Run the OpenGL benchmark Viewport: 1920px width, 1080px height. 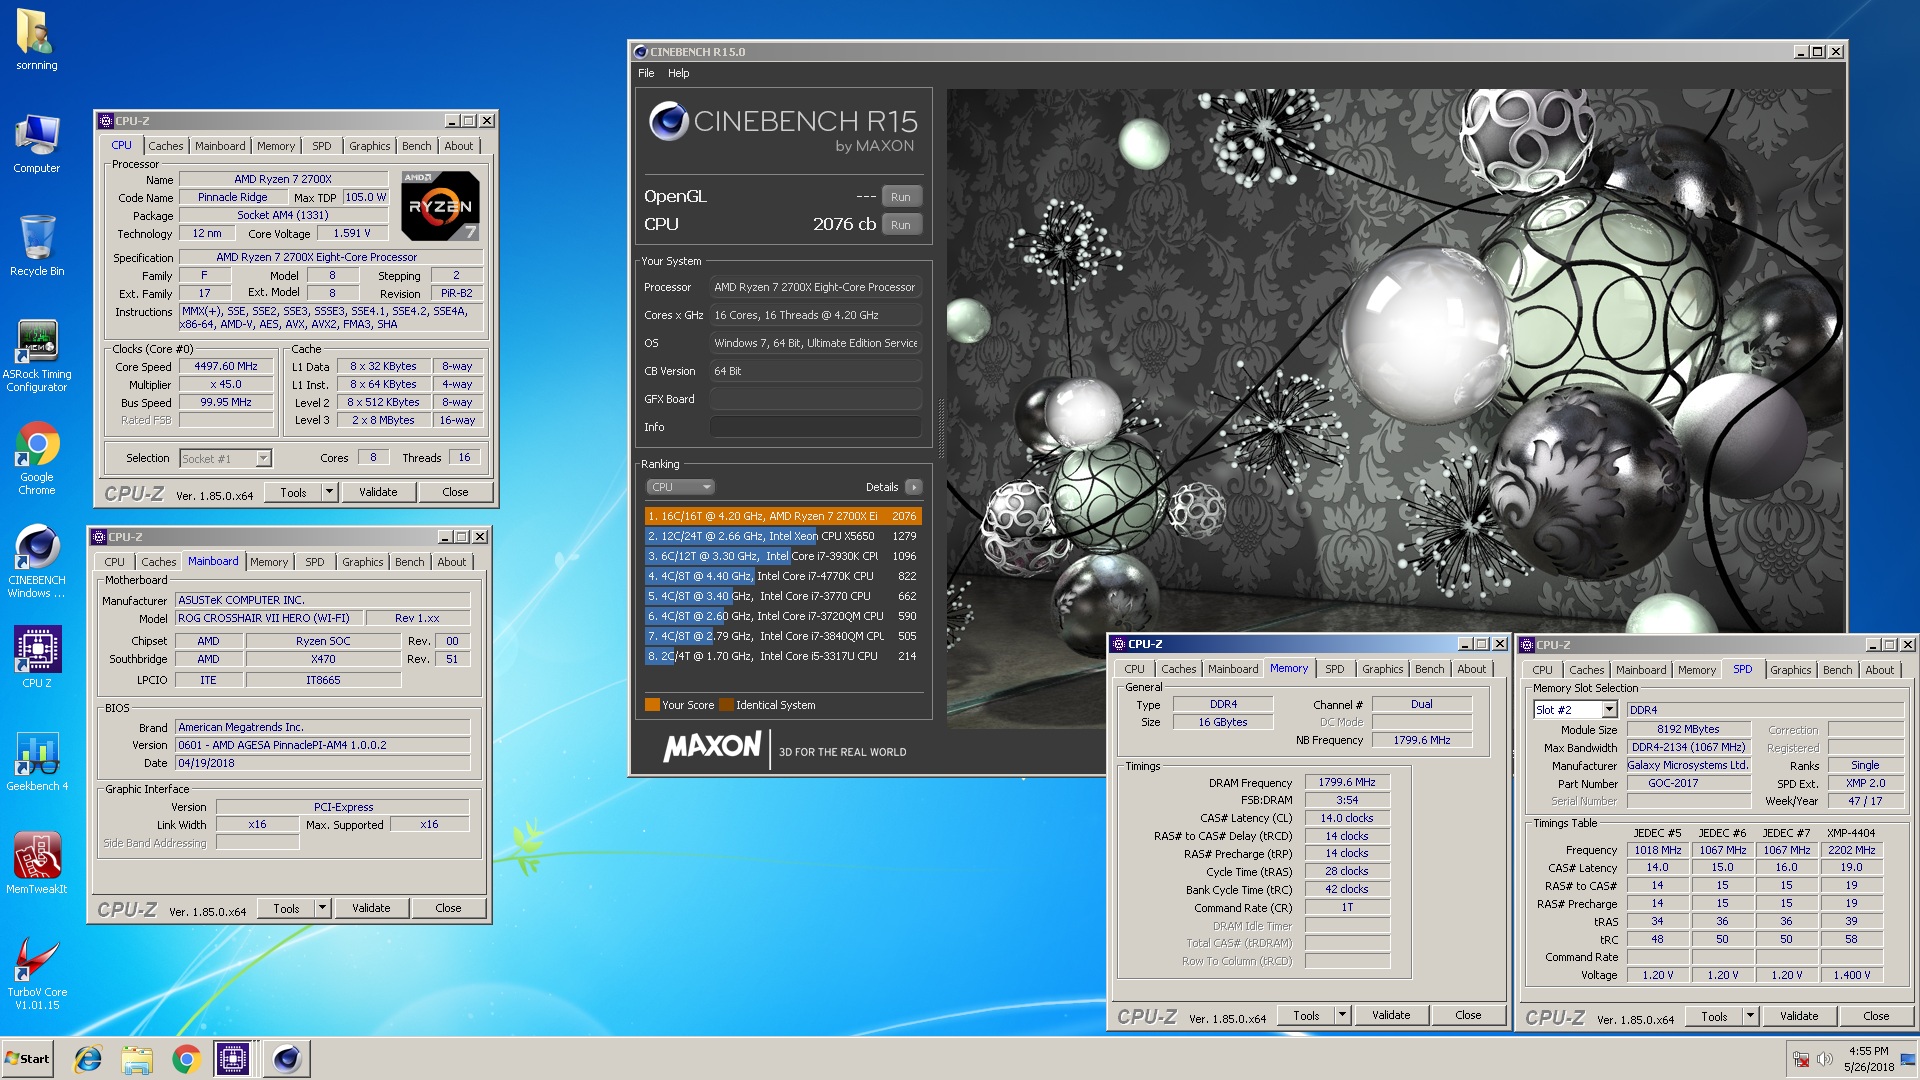pyautogui.click(x=901, y=197)
